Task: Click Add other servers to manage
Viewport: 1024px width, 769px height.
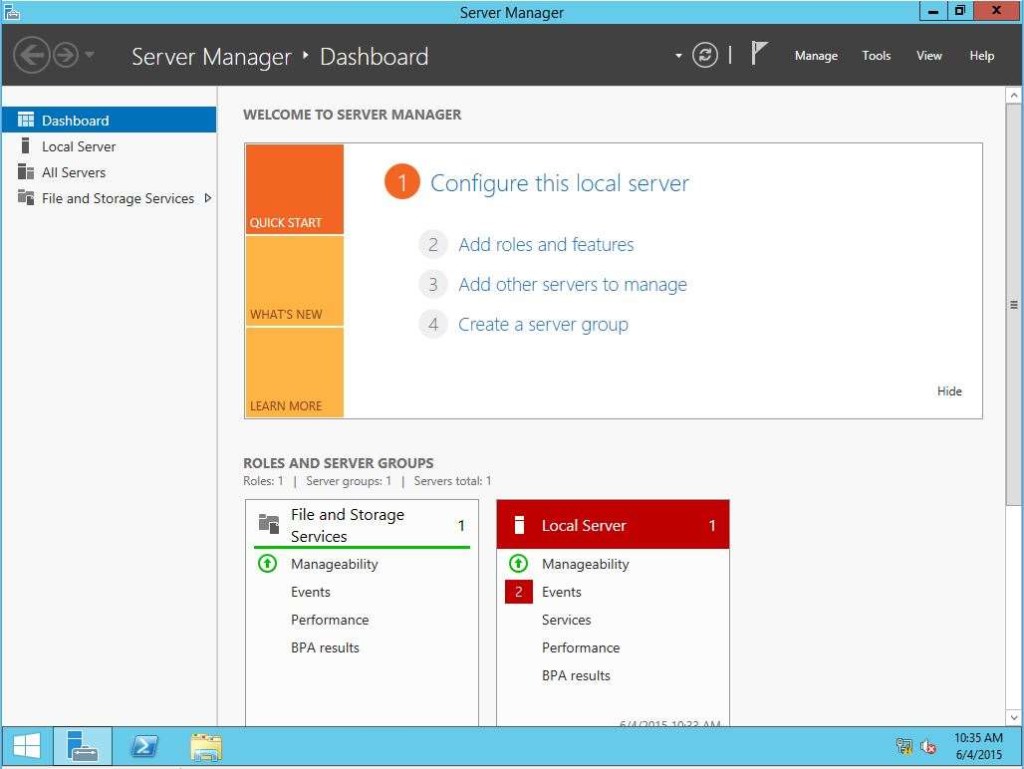Action: pyautogui.click(x=572, y=284)
